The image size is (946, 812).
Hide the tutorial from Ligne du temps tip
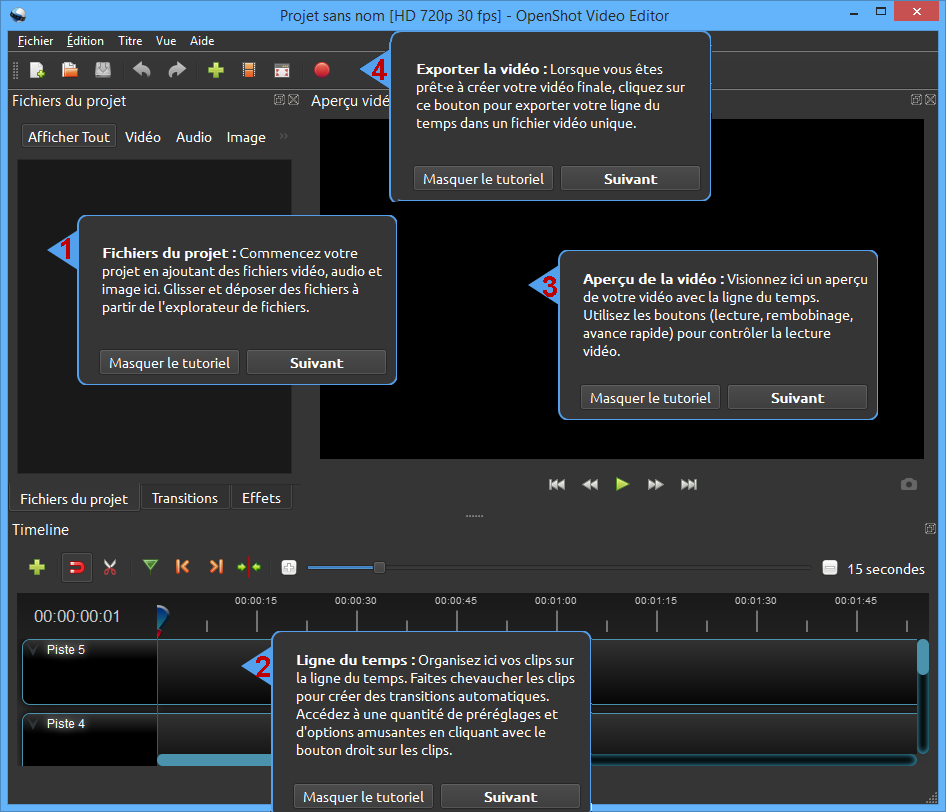[x=363, y=796]
